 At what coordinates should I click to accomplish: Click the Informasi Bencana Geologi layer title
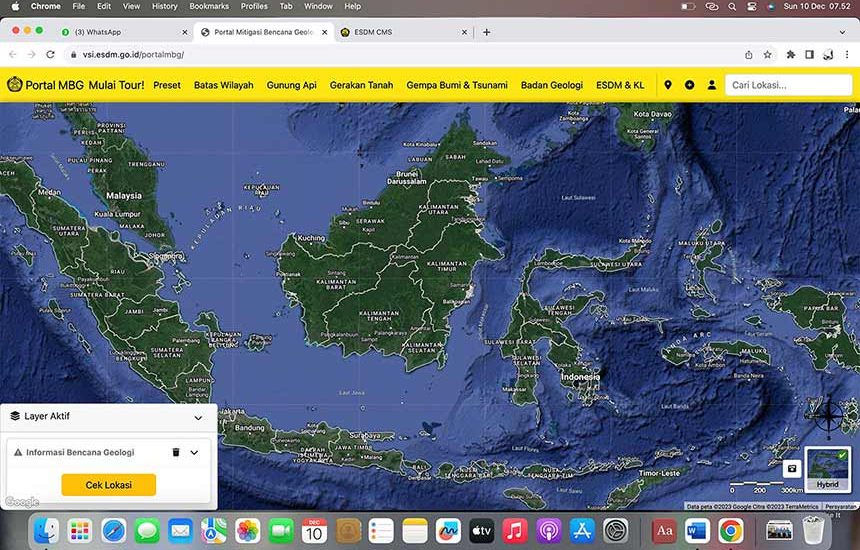[x=80, y=452]
